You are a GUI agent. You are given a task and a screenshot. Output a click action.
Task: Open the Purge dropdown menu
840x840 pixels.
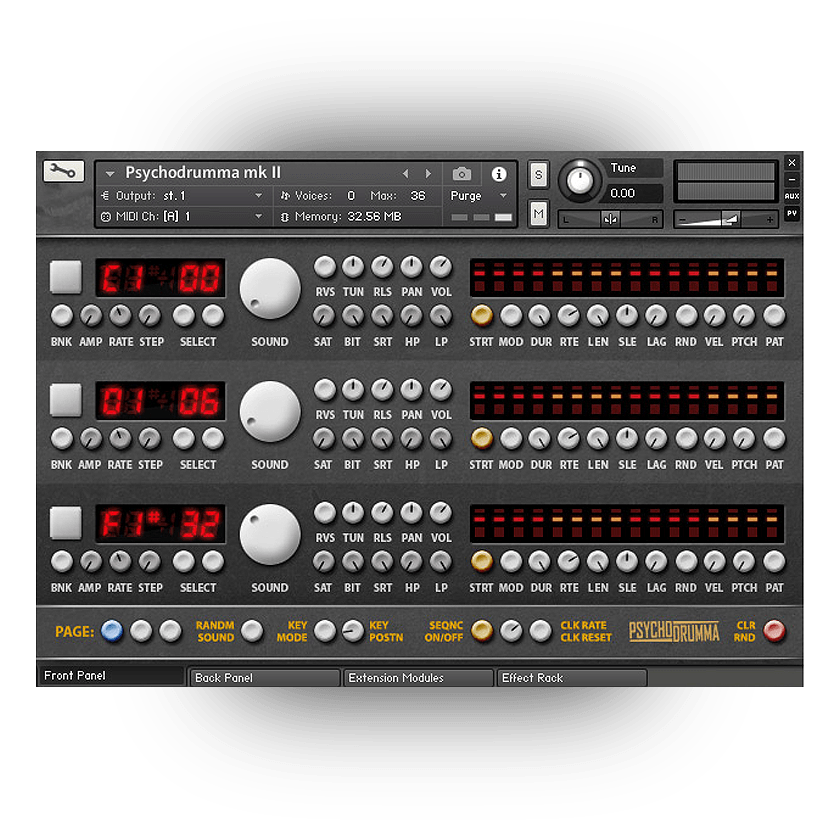point(478,196)
